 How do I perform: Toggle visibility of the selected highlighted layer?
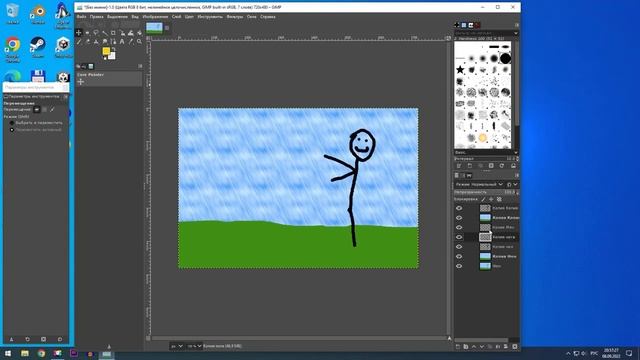point(459,237)
